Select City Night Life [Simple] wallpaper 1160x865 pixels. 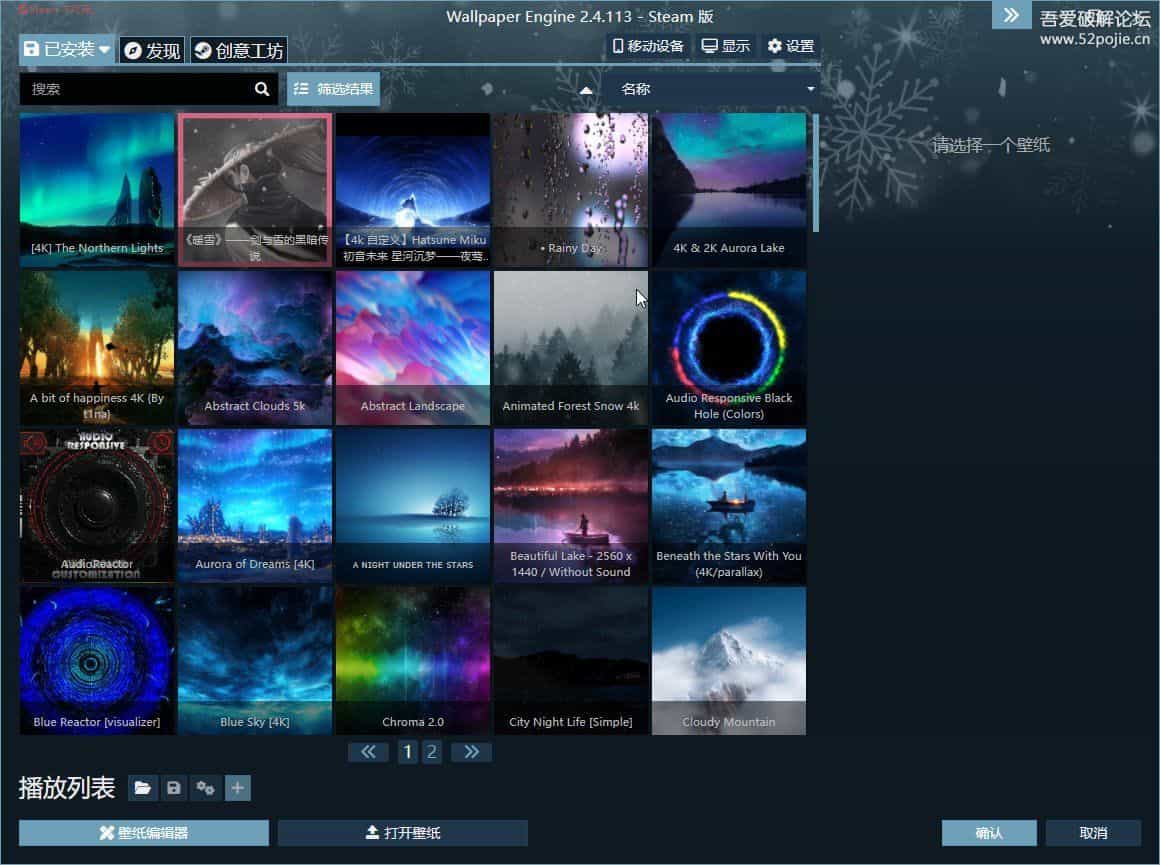570,661
